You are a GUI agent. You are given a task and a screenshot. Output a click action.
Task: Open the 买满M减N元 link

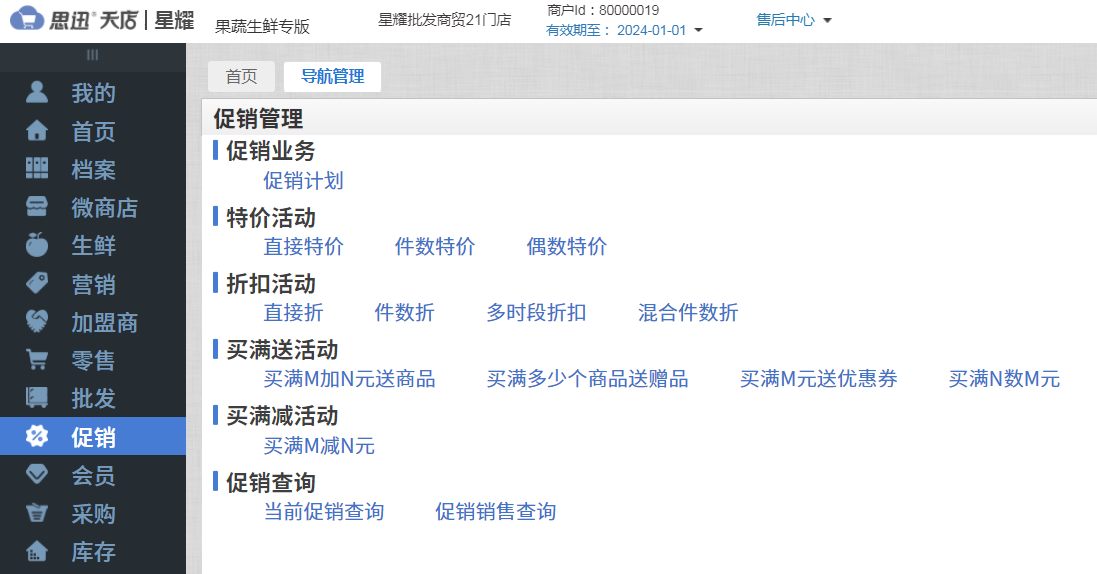pyautogui.click(x=319, y=445)
